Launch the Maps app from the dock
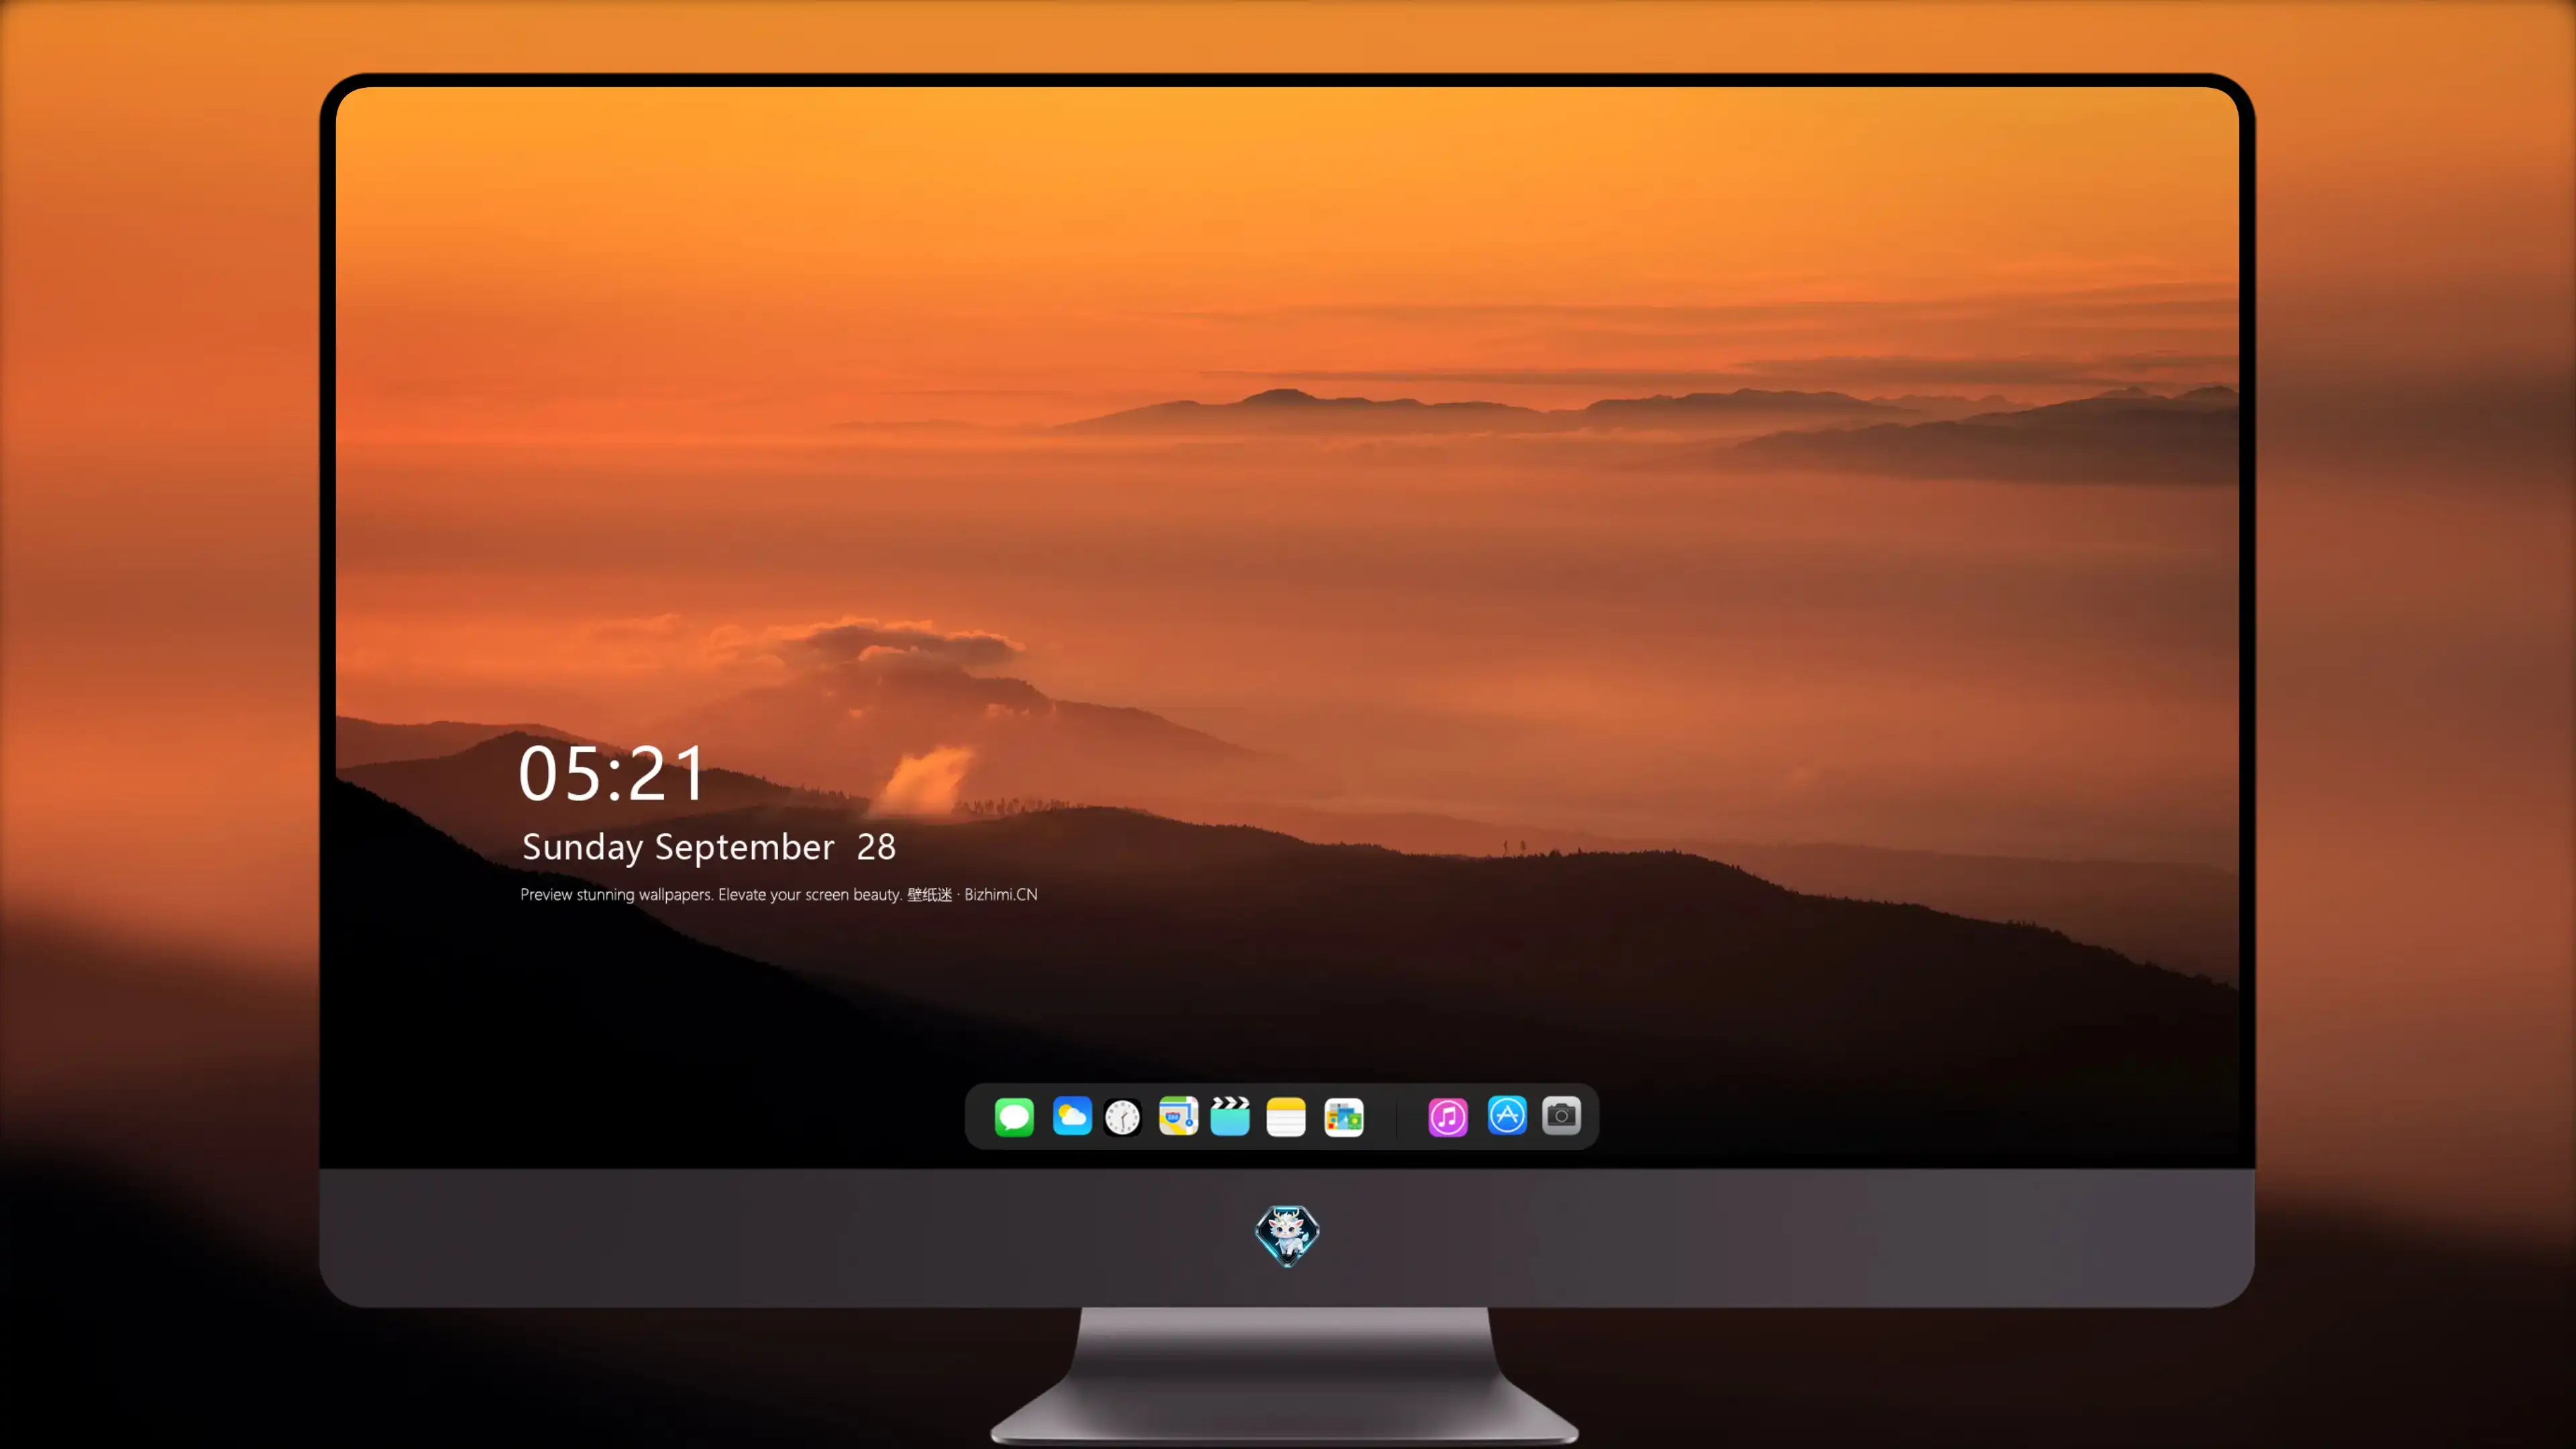 tap(1178, 1116)
